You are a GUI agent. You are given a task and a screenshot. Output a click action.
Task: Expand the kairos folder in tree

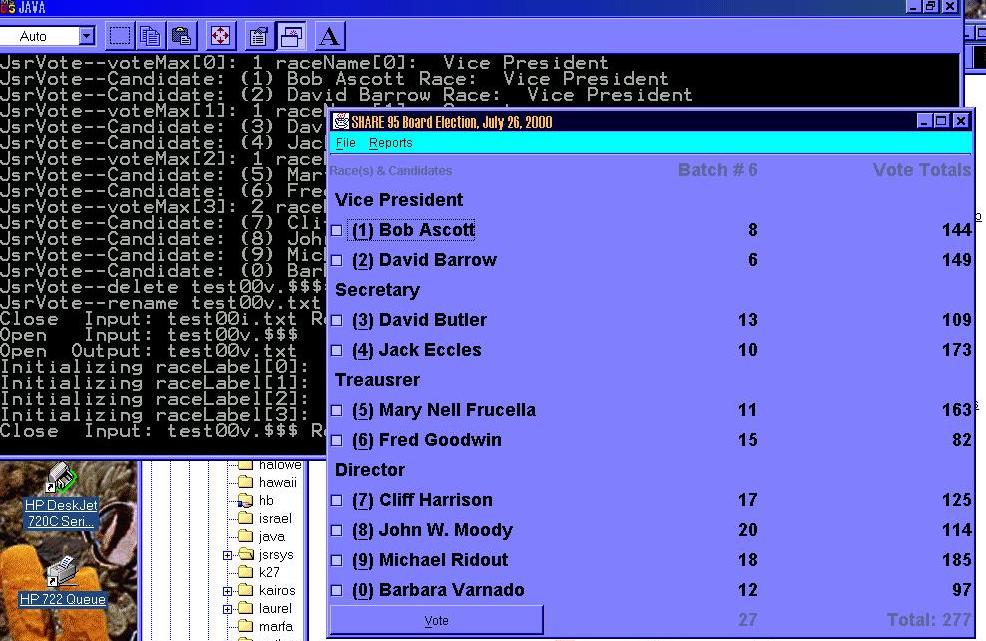228,591
